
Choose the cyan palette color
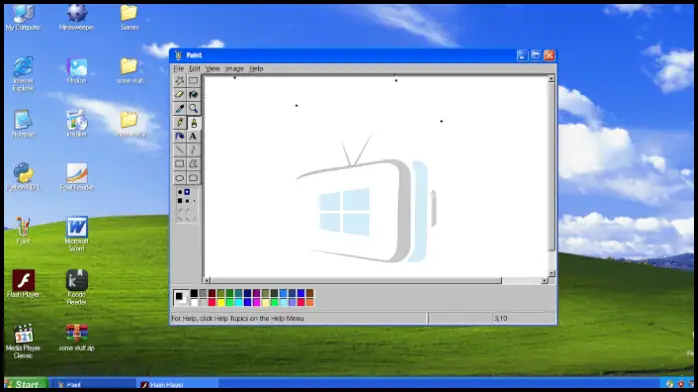[239, 303]
